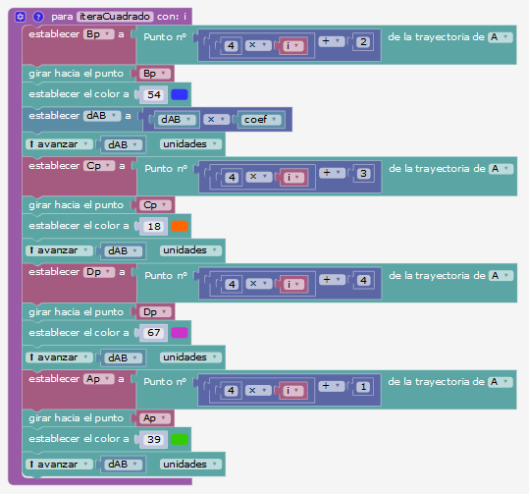This screenshot has width=529, height=494.
Task: Open the Cp dropdown in girar hacia el punto
Action: [x=156, y=205]
